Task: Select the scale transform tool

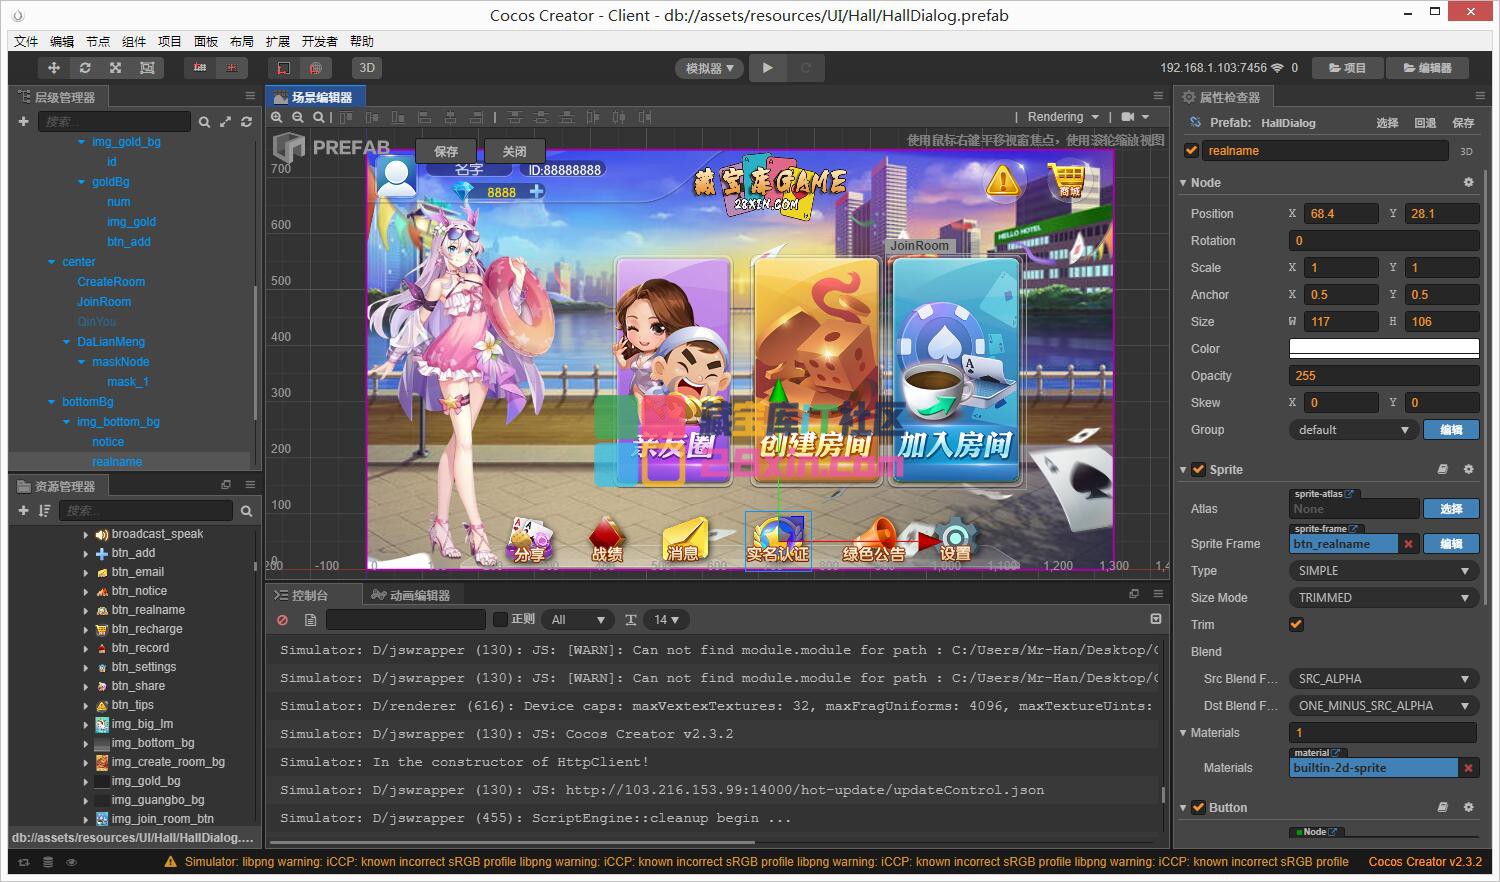Action: pos(116,68)
